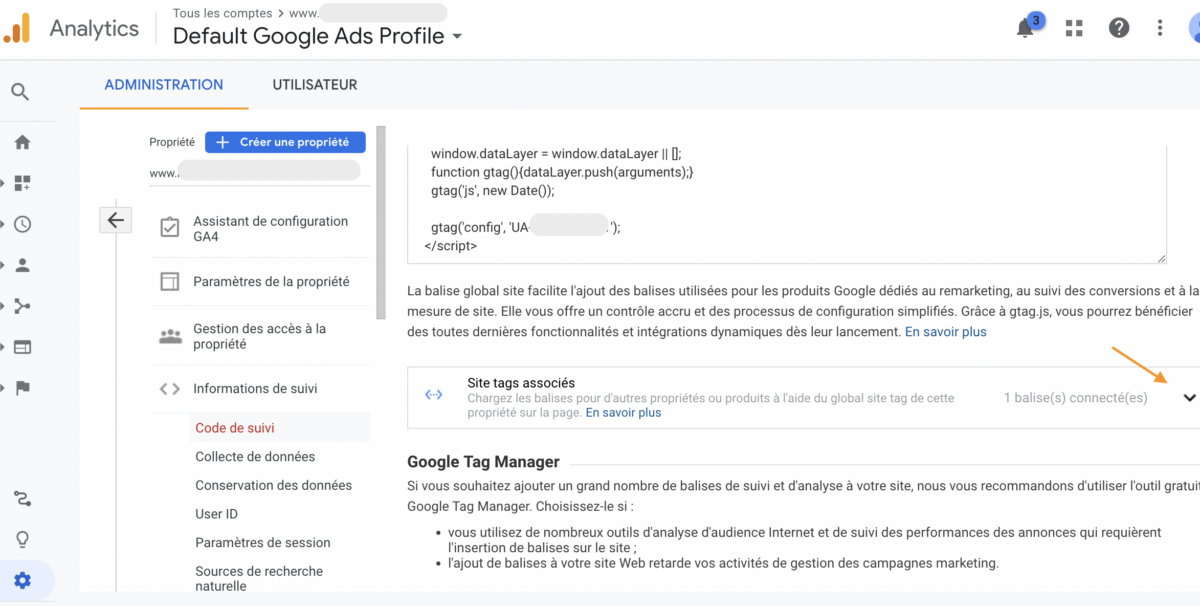
Task: Switch to the UTILISATEUR tab
Action: coord(314,85)
